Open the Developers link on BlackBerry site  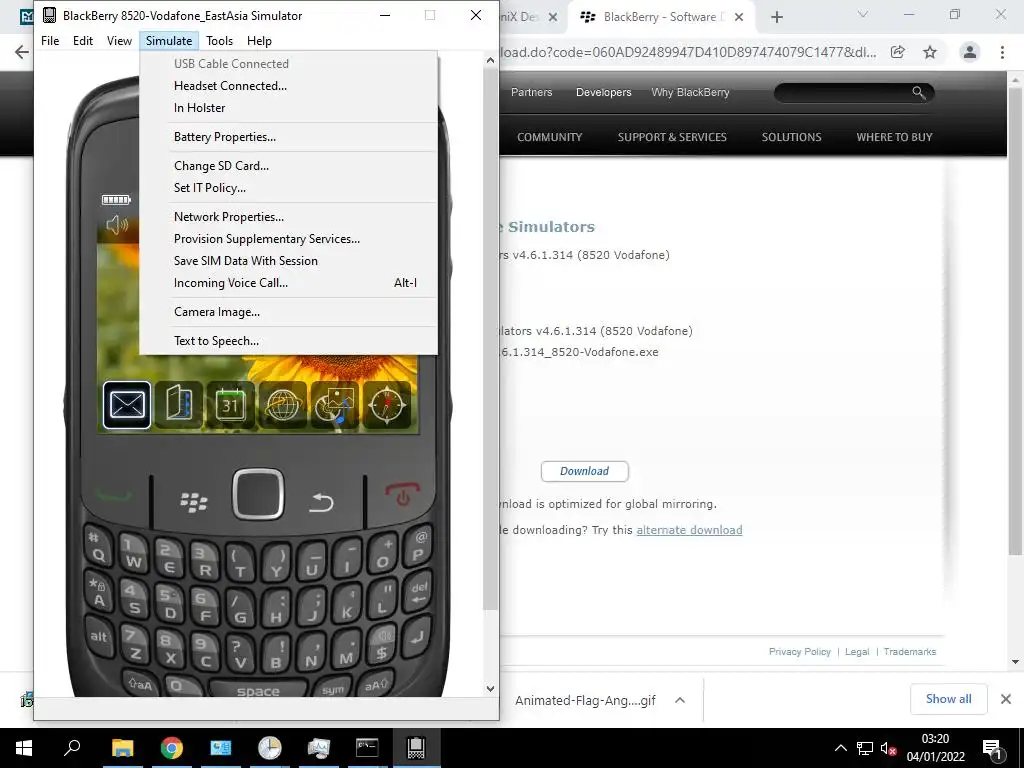coord(603,92)
